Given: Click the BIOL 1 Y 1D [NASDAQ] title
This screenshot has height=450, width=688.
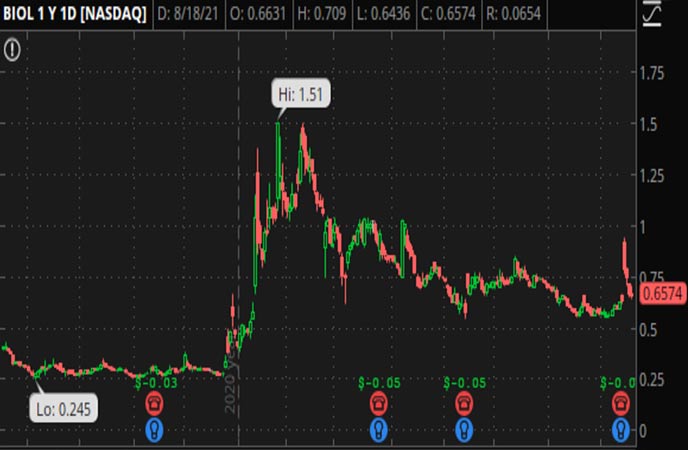Looking at the screenshot, I should coord(75,14).
